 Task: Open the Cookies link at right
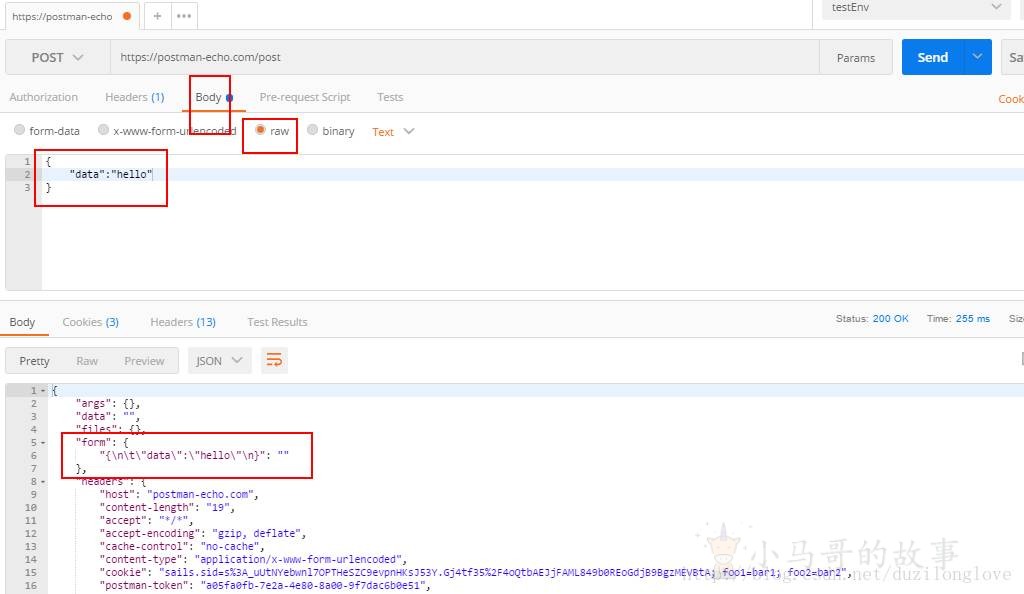point(1010,99)
